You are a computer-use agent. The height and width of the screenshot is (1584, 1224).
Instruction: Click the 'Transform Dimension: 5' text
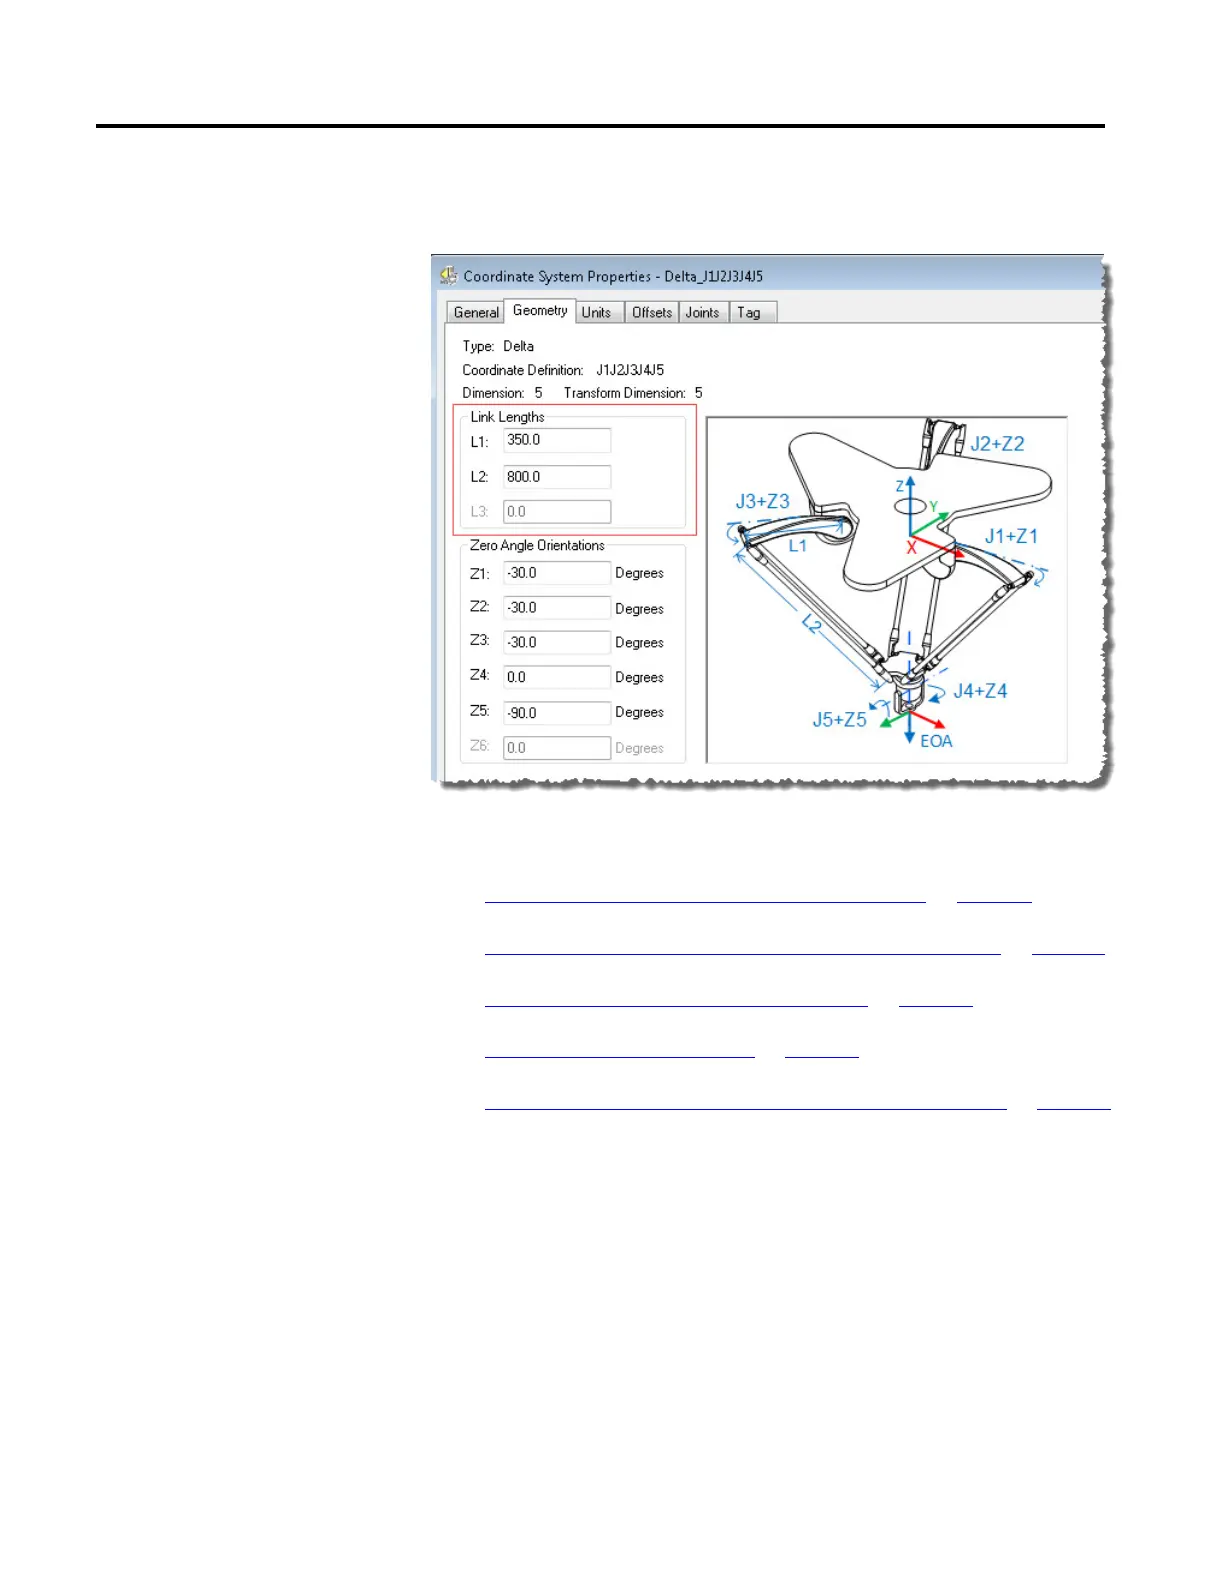click(x=633, y=393)
